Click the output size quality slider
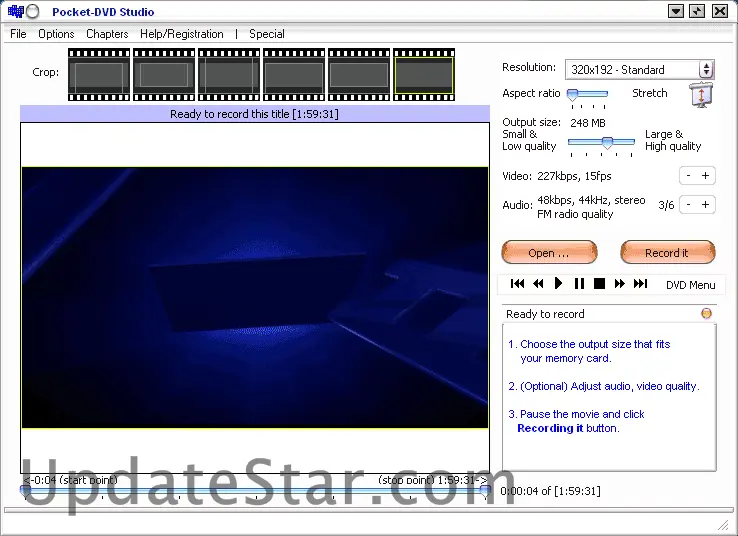738x536 pixels. point(606,142)
